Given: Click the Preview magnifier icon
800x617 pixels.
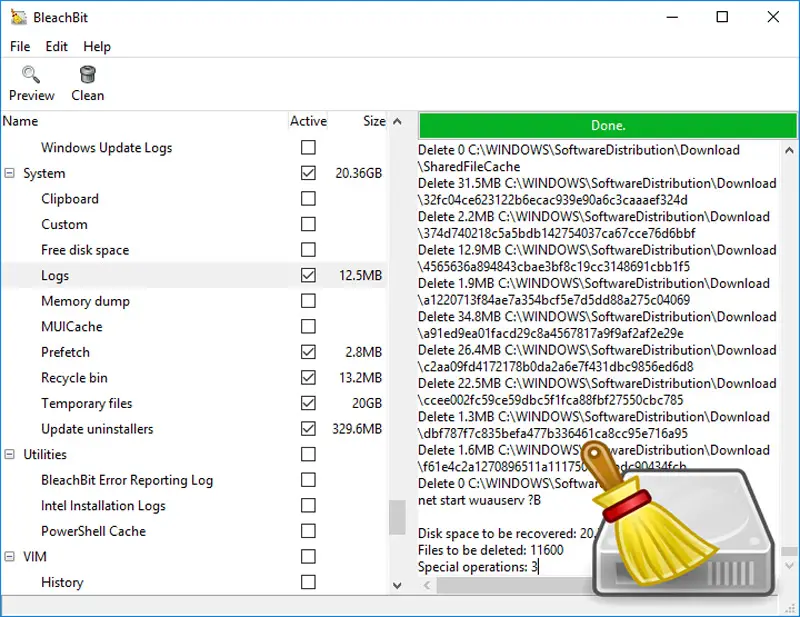Looking at the screenshot, I should tap(31, 75).
